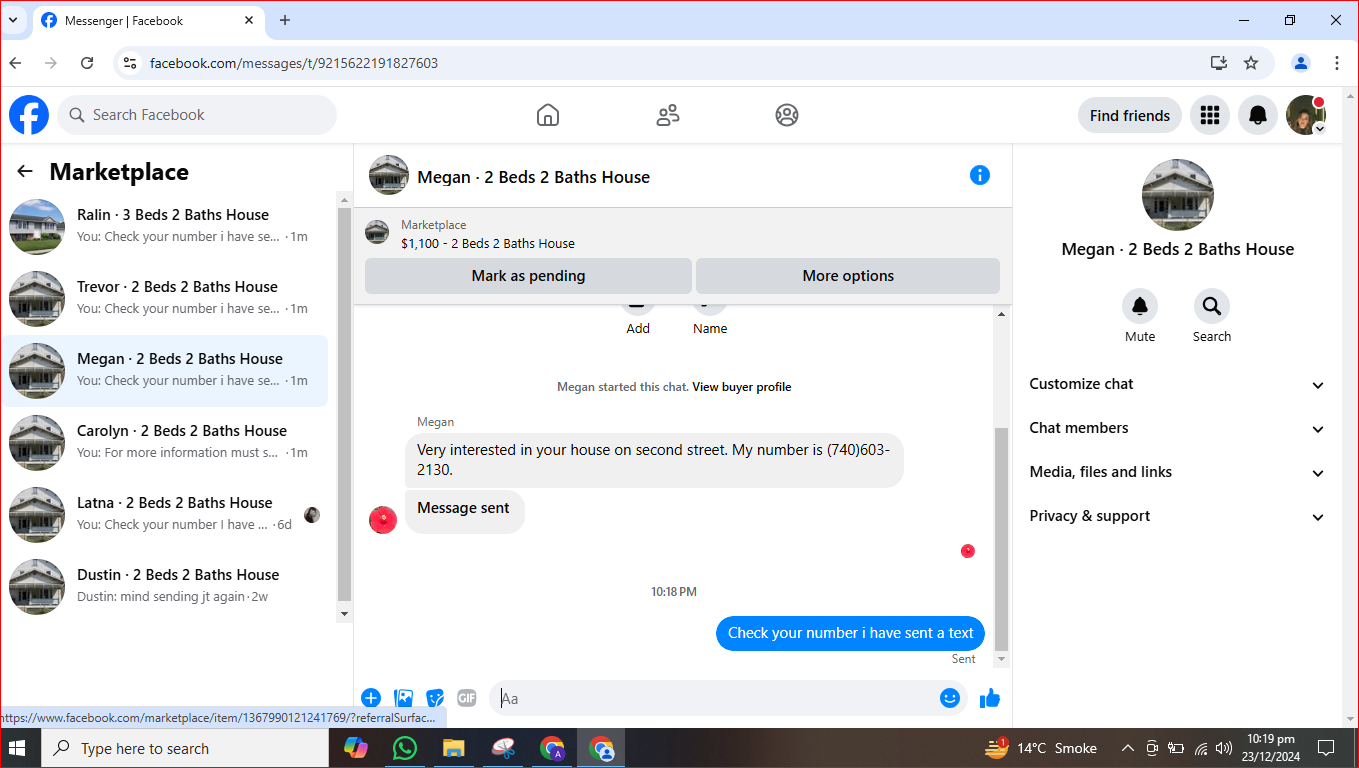Image resolution: width=1359 pixels, height=768 pixels.
Task: Expand Media, files and links section
Action: tap(1177, 472)
